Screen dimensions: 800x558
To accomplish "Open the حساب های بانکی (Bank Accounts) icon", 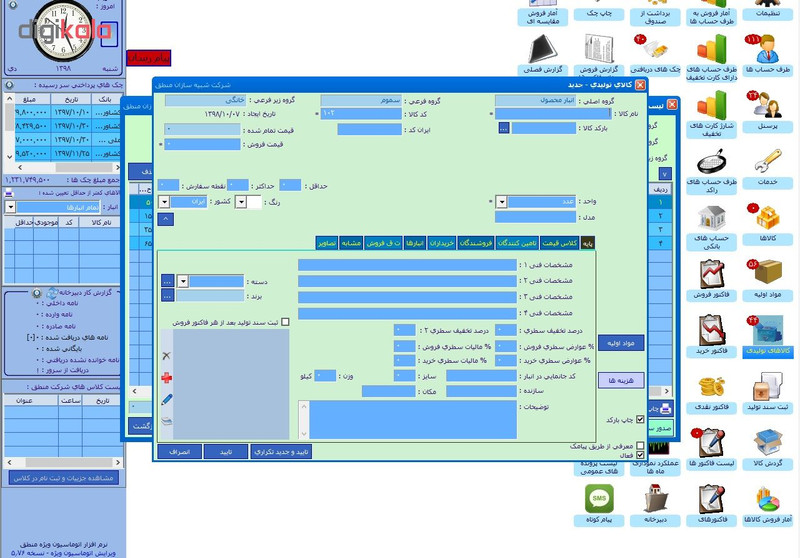I will click(712, 219).
